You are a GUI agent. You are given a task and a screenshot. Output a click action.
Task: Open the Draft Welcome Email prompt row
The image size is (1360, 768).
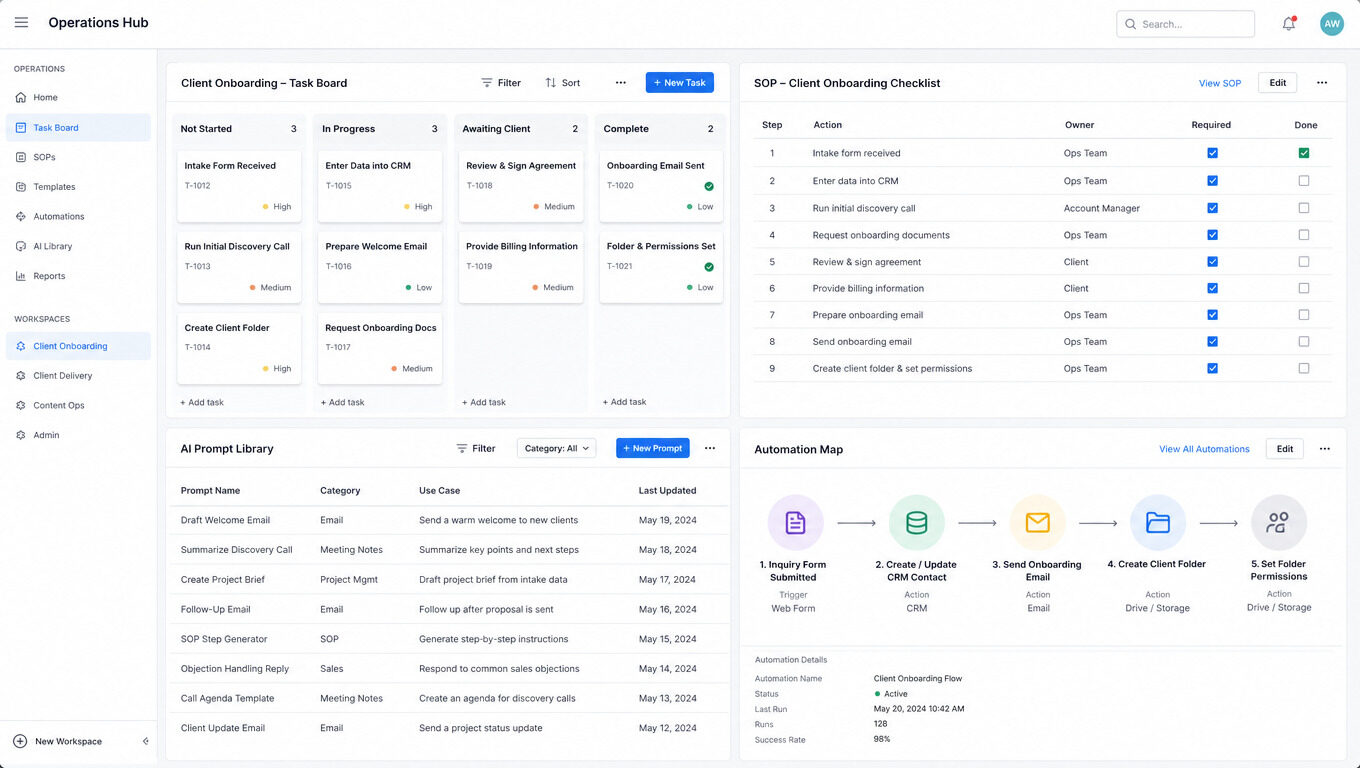pyautogui.click(x=448, y=520)
